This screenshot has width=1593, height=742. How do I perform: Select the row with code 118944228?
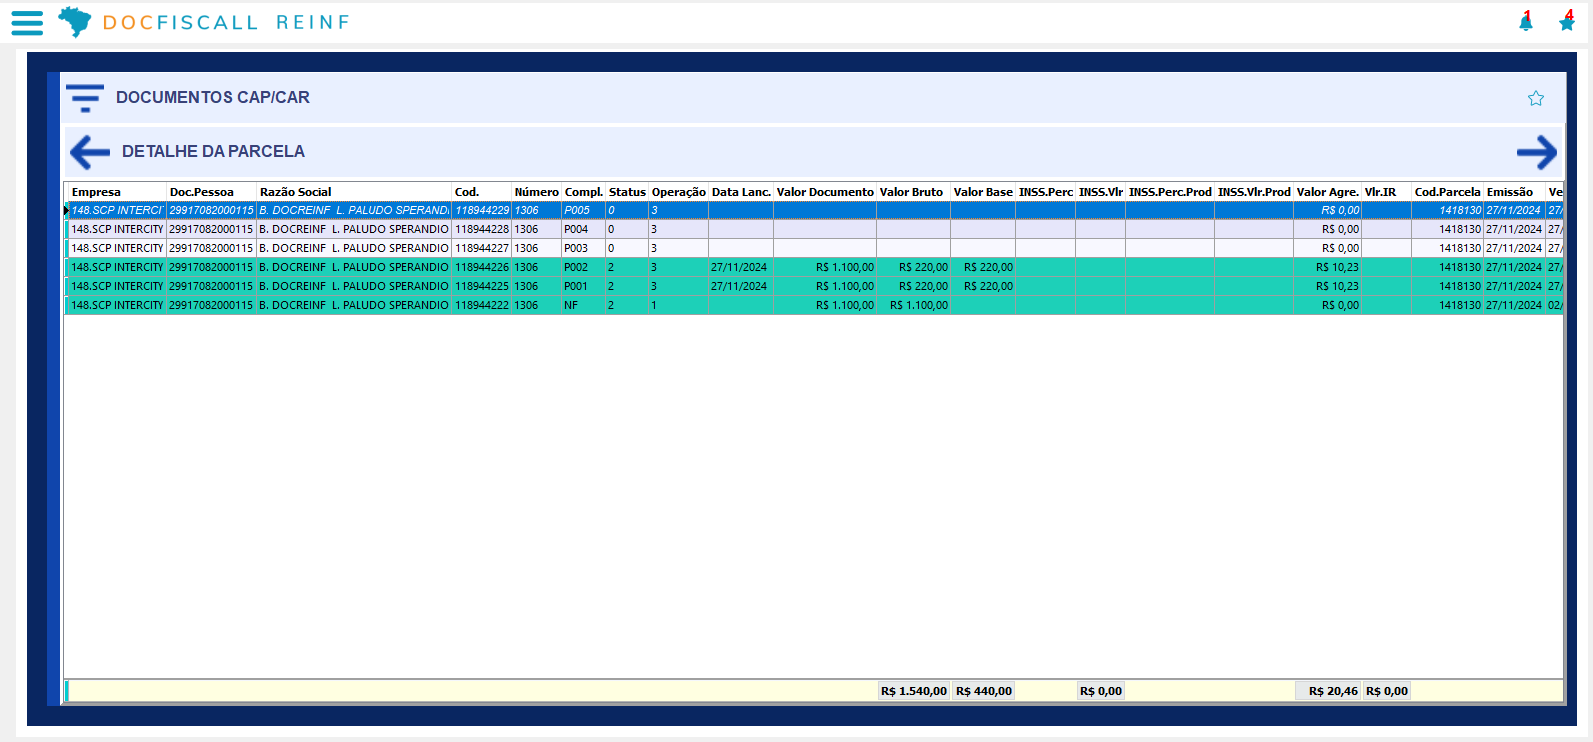814,230
